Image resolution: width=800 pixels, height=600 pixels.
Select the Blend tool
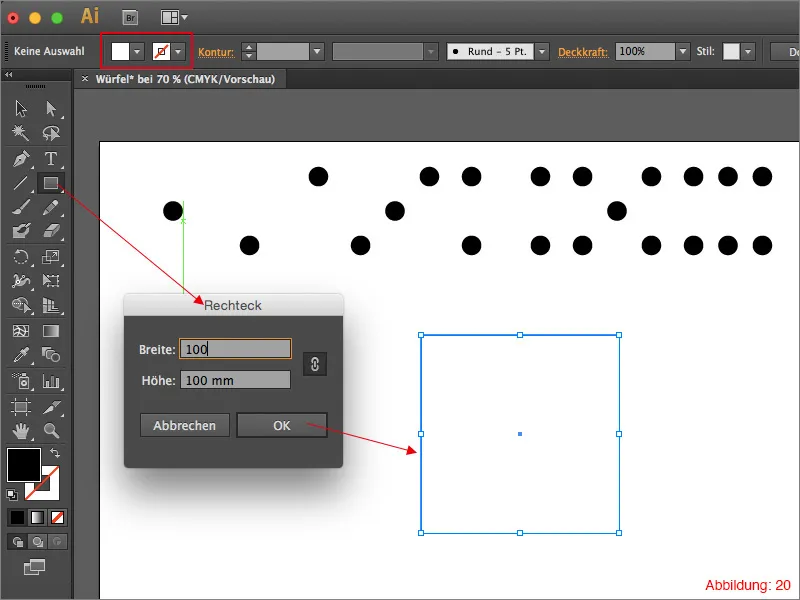pyautogui.click(x=51, y=355)
